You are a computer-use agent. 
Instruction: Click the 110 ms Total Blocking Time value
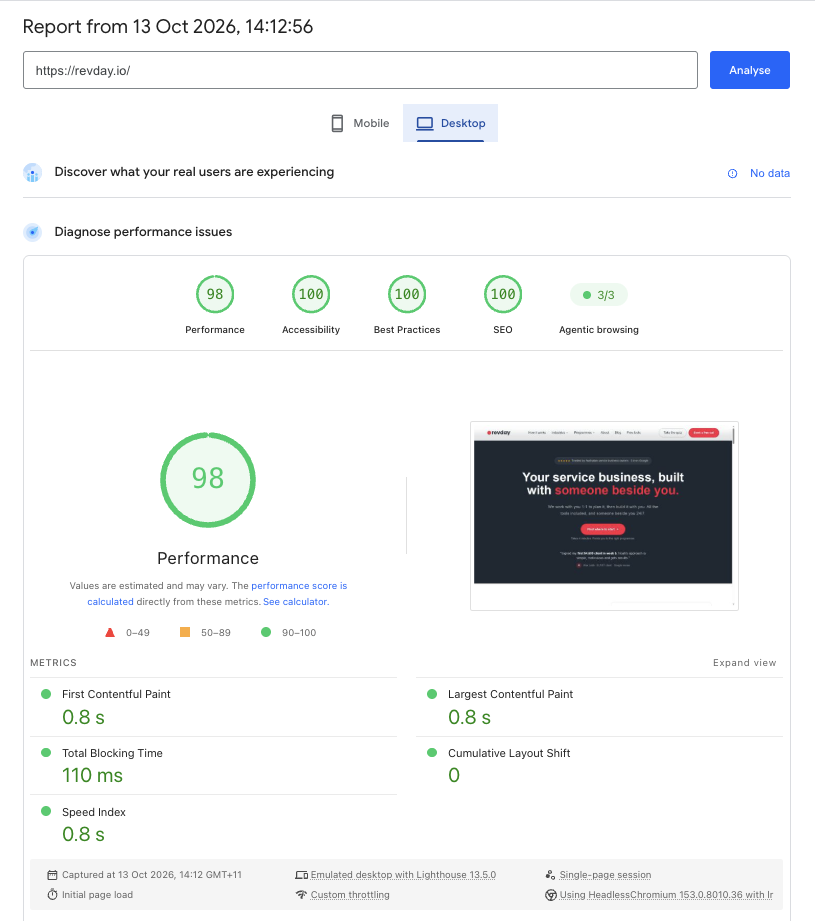(92, 775)
